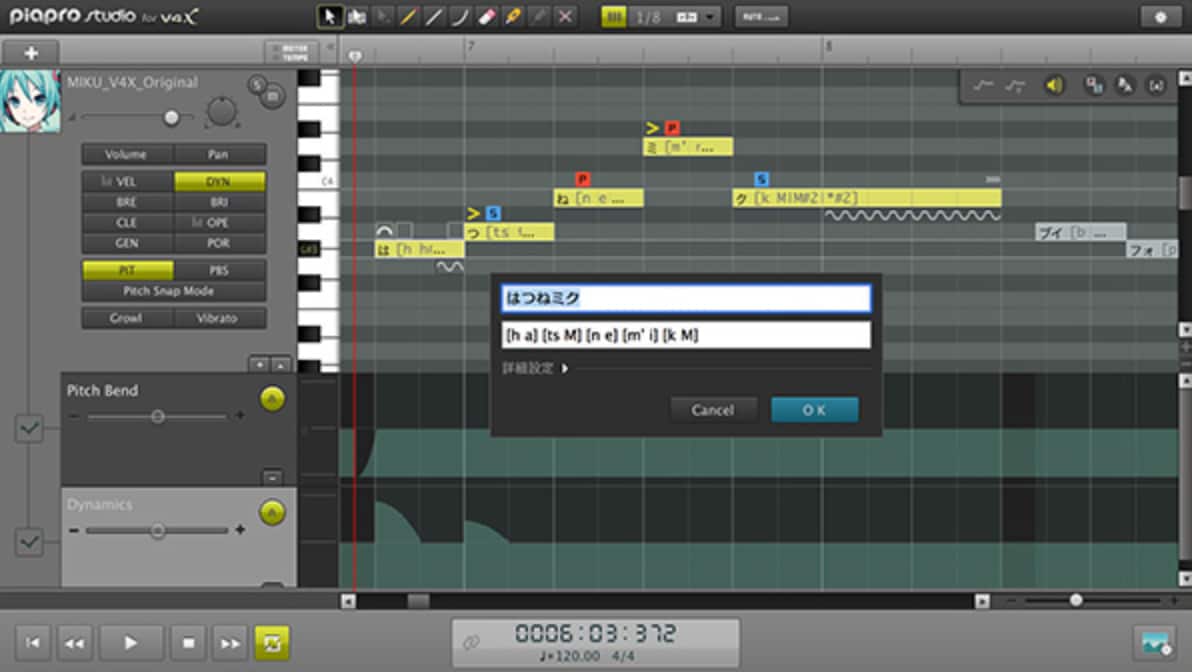Cancel the lyrics dialog
Image resolution: width=1192 pixels, height=672 pixels.
click(713, 410)
